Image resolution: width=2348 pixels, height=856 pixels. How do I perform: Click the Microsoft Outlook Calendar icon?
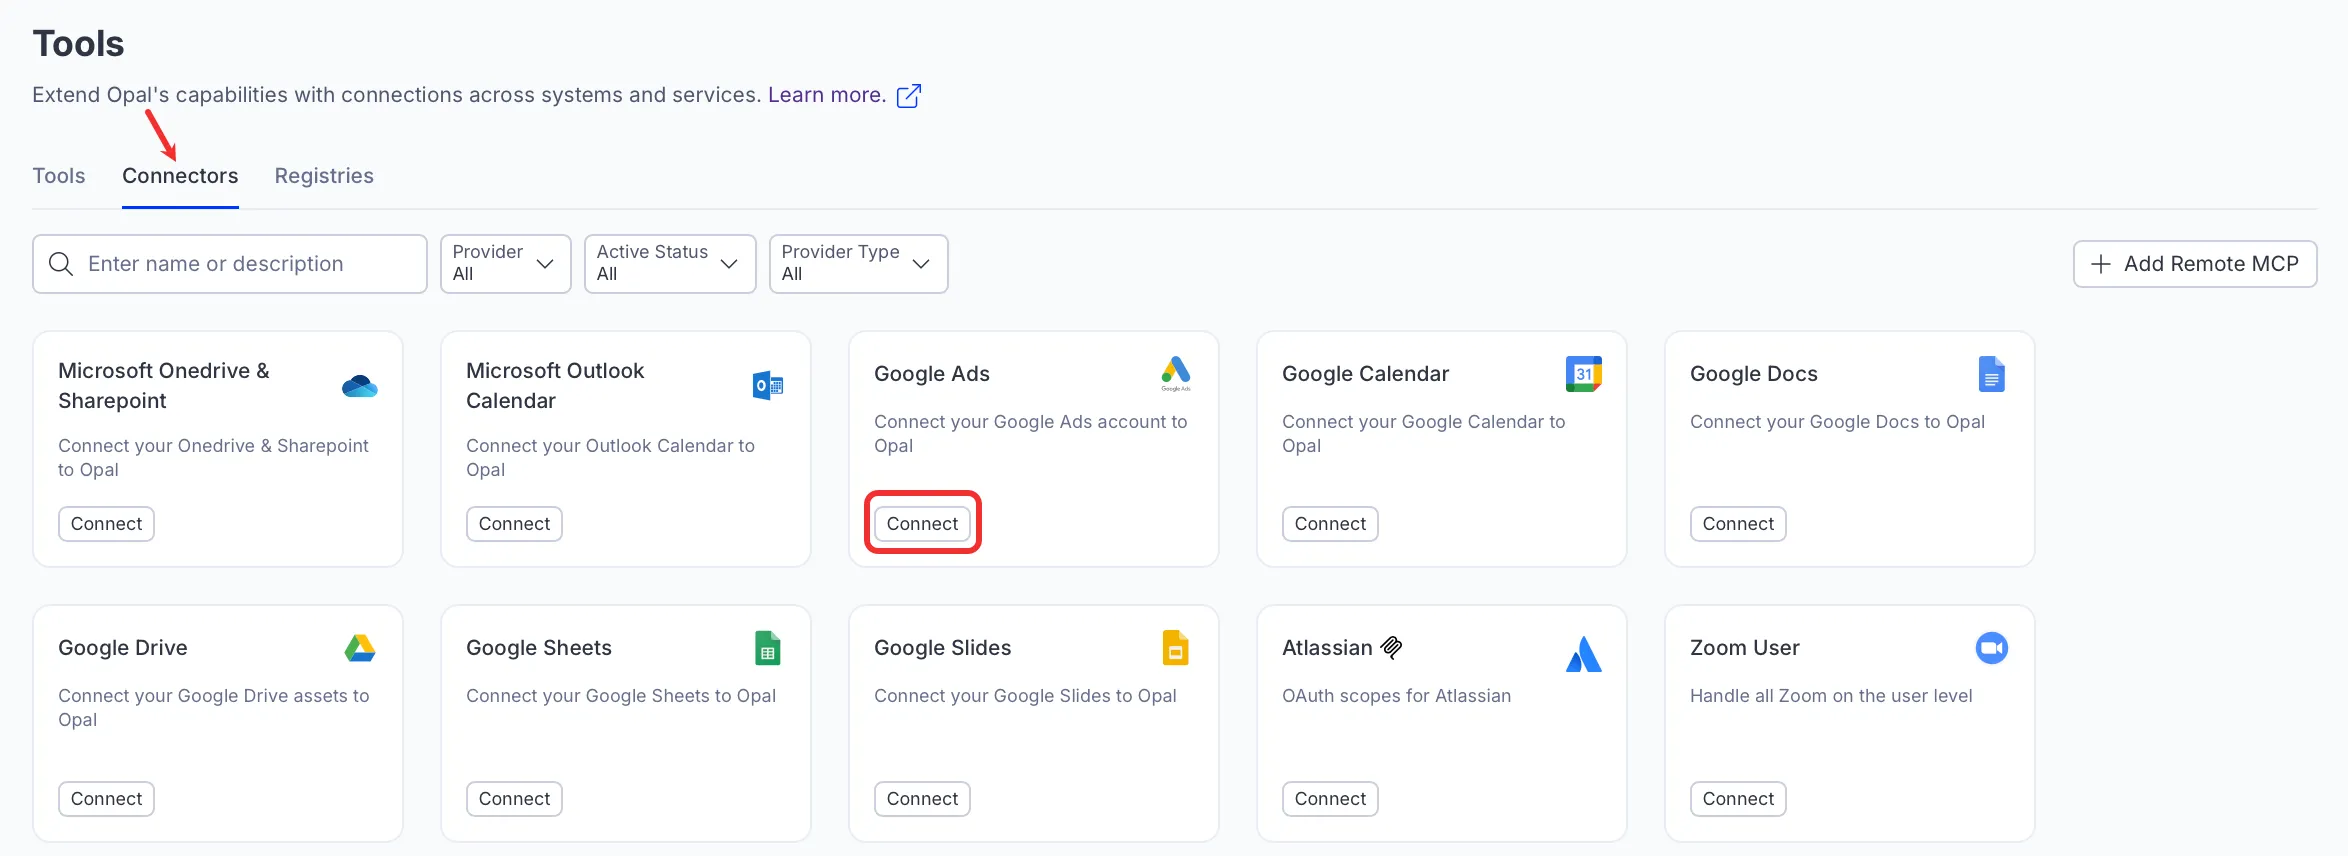tap(768, 385)
